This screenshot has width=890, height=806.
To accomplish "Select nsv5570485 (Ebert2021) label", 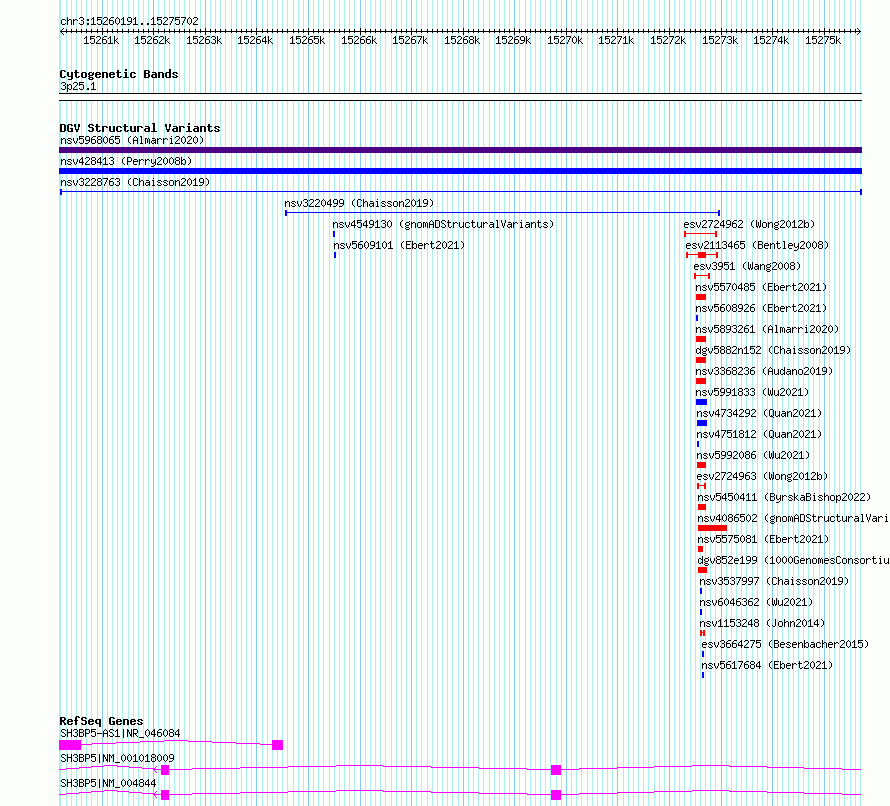I will [x=761, y=287].
